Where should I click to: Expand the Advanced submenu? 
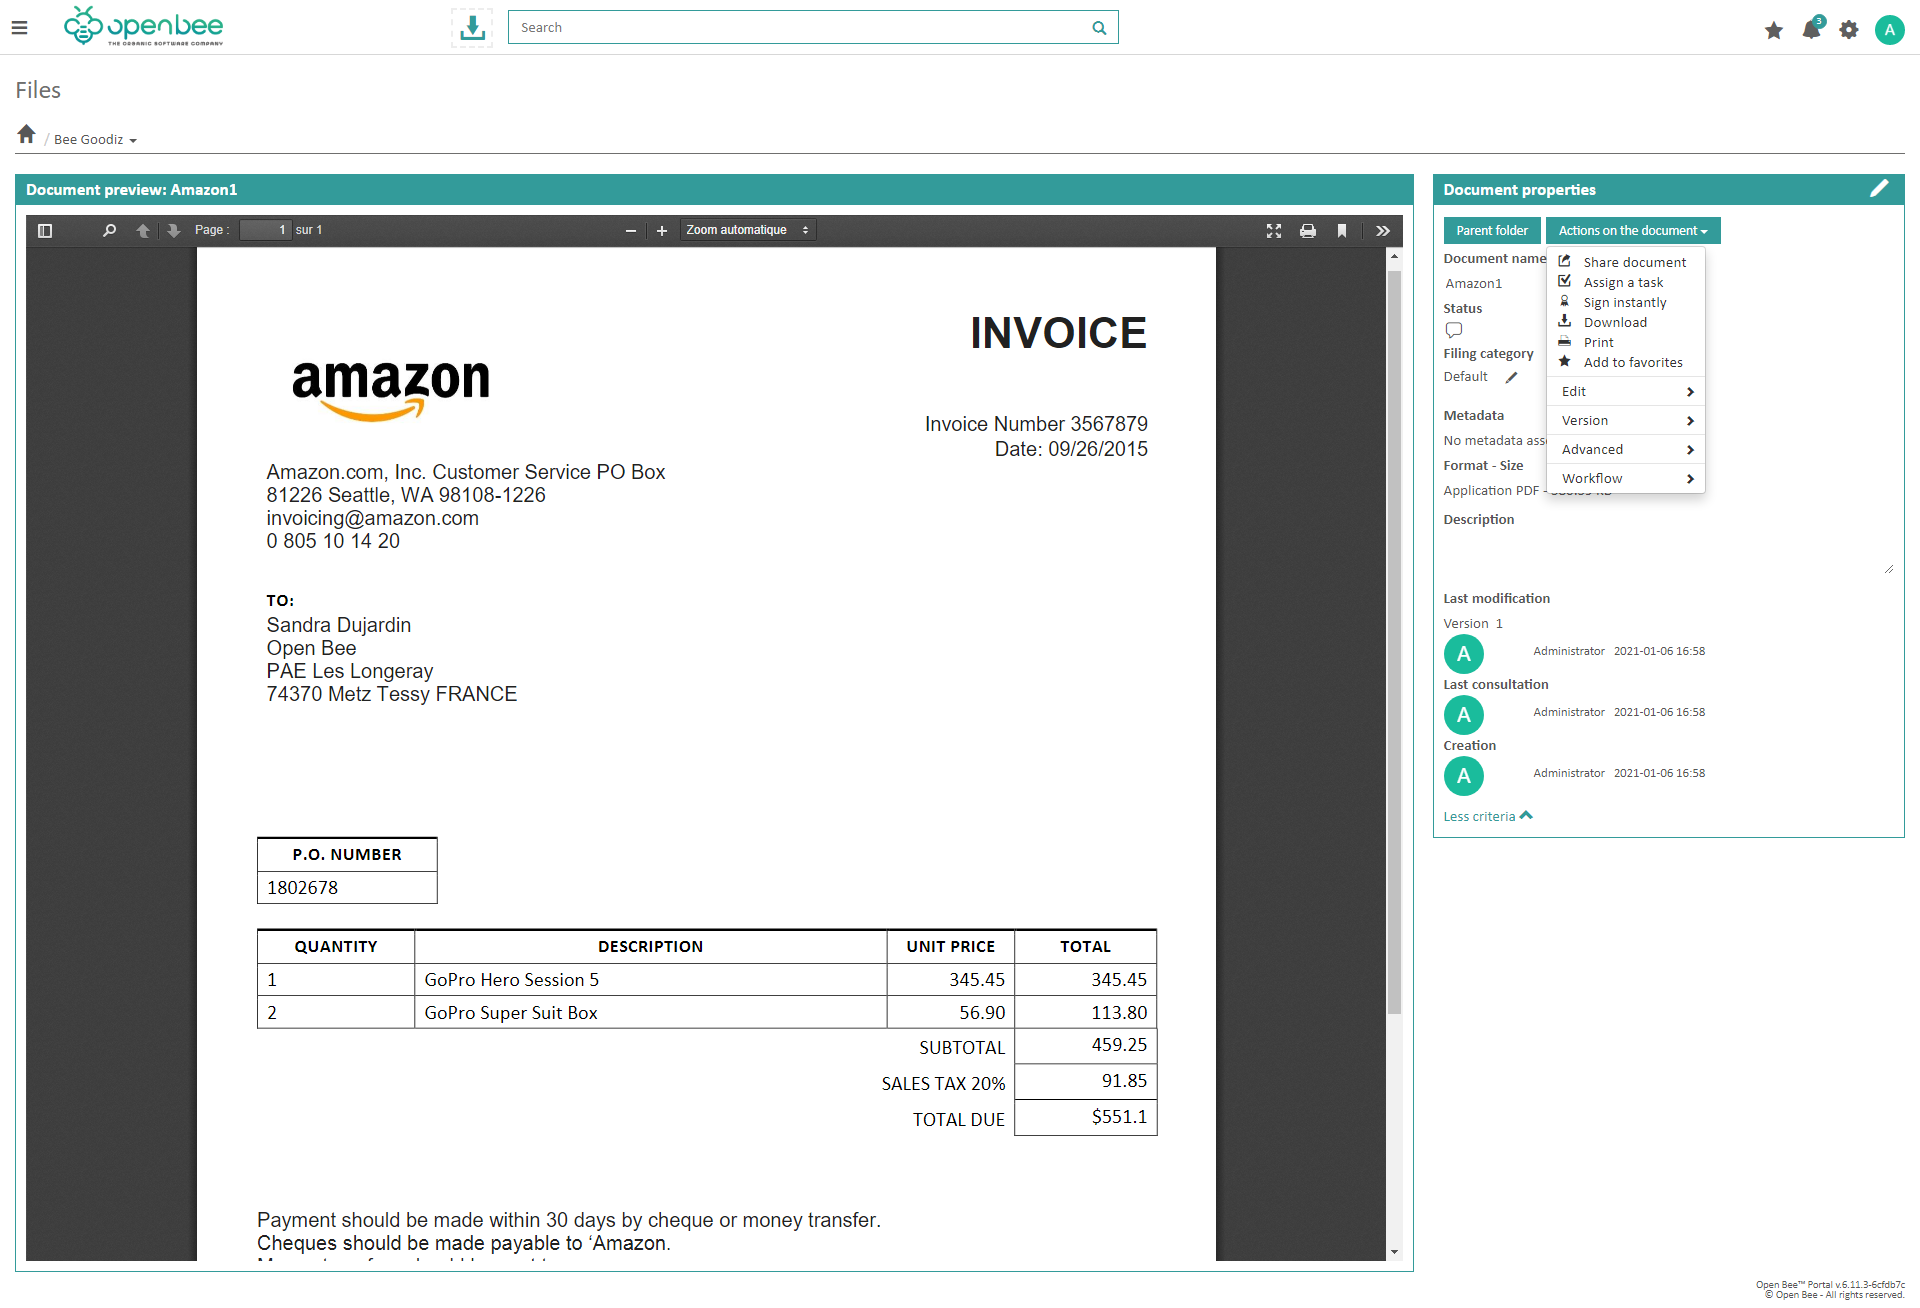(1625, 450)
